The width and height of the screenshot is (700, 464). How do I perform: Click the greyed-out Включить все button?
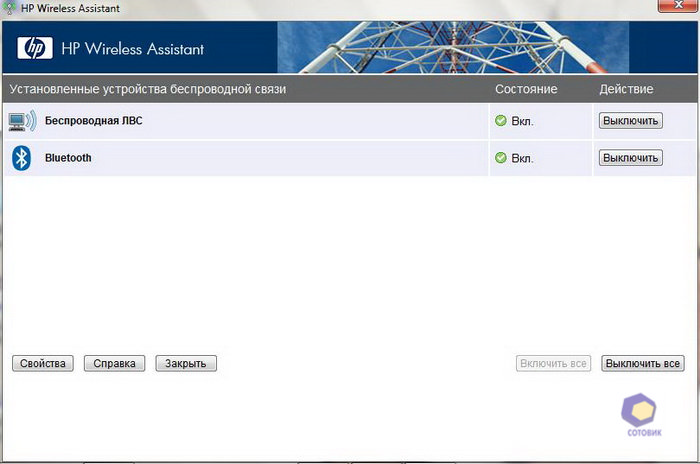tap(553, 363)
